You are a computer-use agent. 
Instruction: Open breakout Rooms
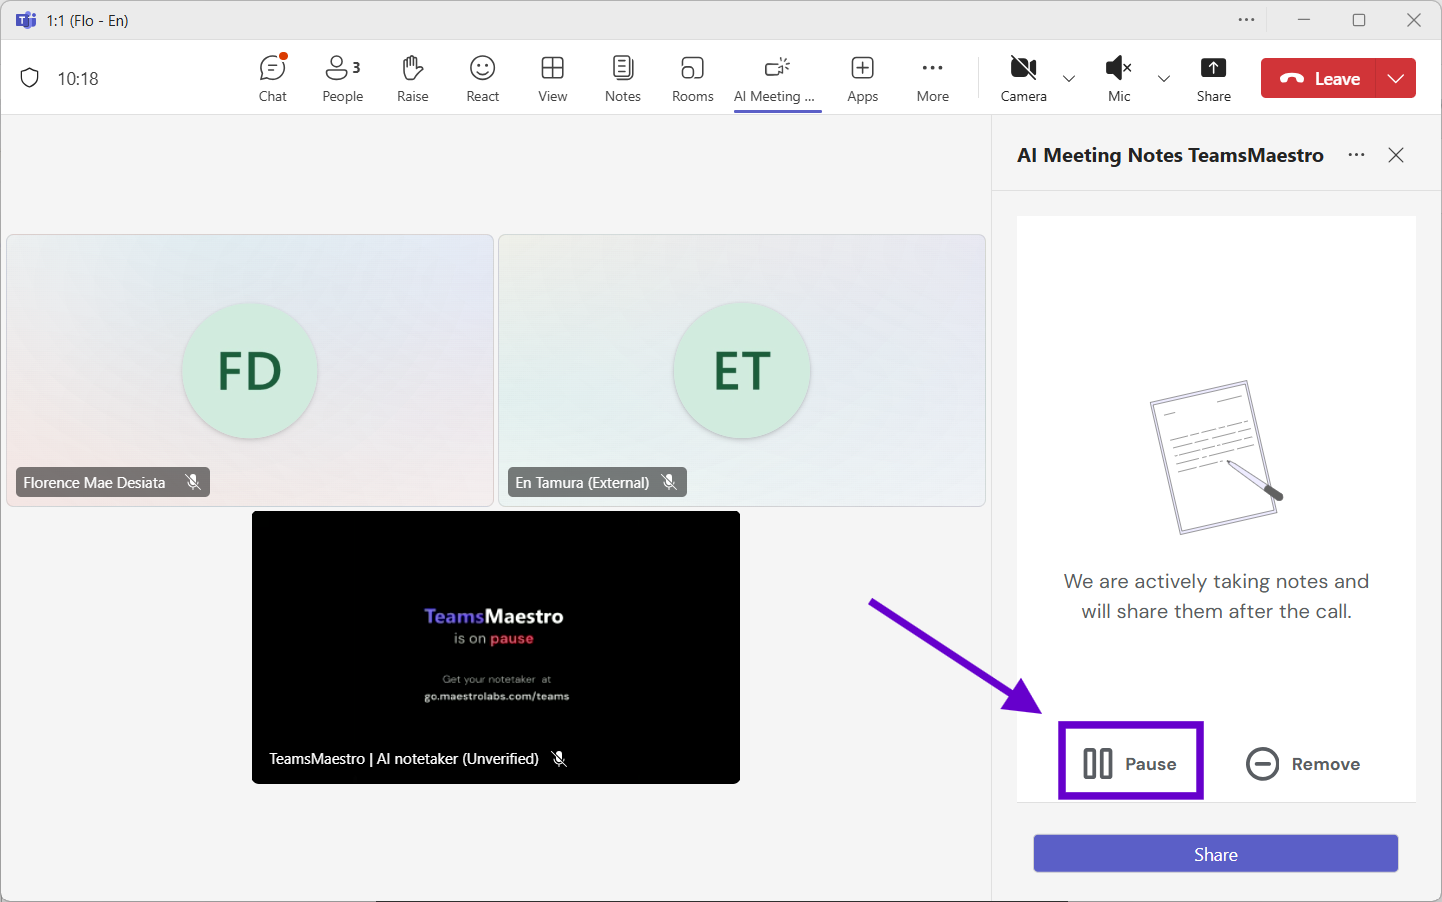point(693,79)
